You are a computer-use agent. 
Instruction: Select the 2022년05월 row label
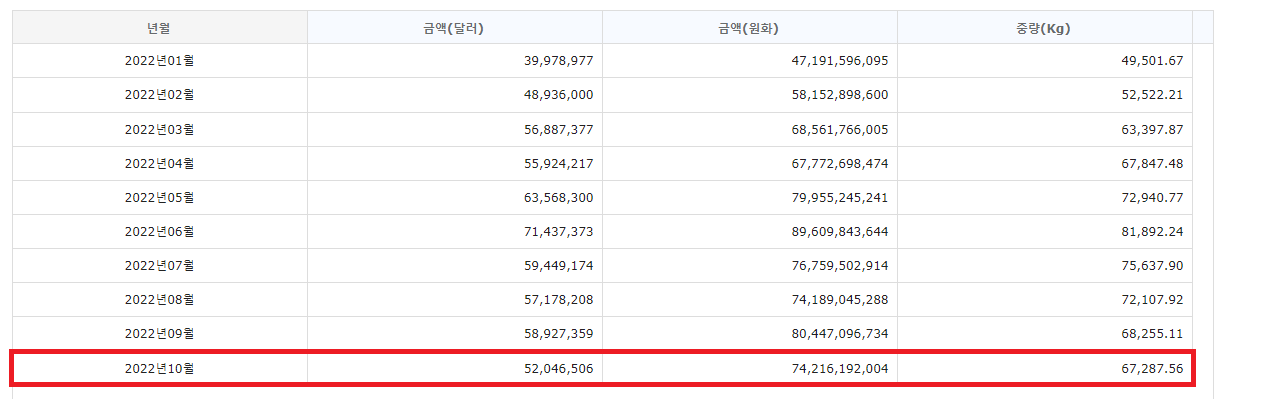[159, 197]
